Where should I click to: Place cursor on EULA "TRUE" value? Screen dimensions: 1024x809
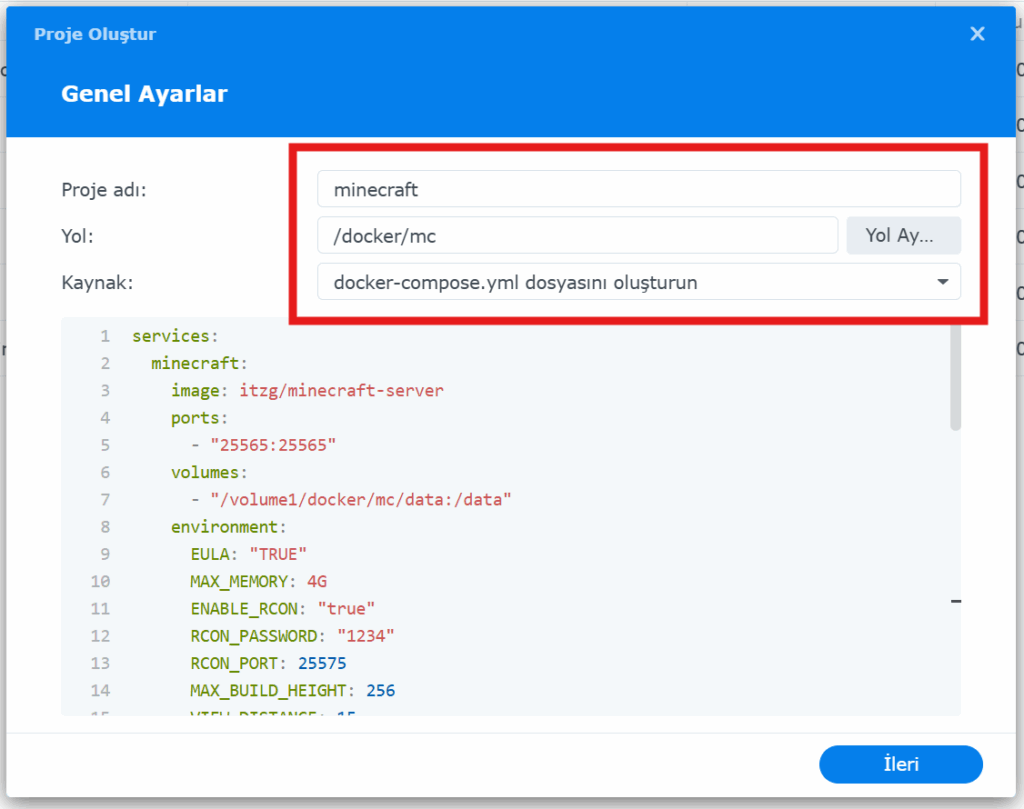click(x=277, y=554)
